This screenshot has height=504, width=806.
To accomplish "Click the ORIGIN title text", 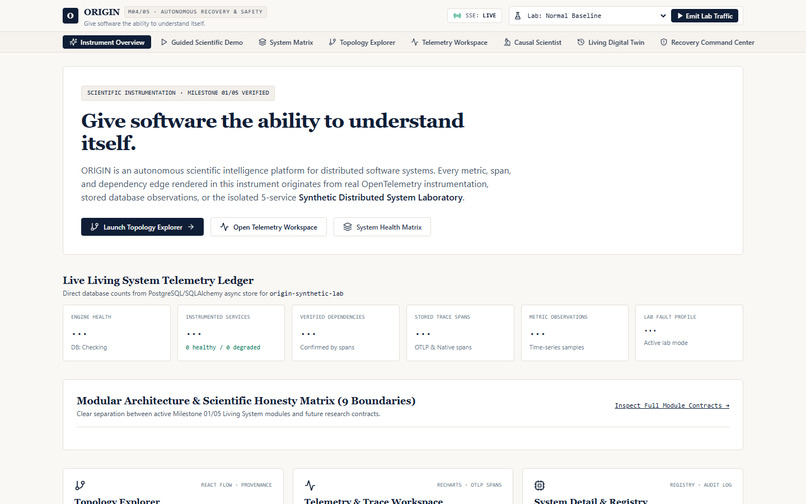I will click(x=102, y=12).
